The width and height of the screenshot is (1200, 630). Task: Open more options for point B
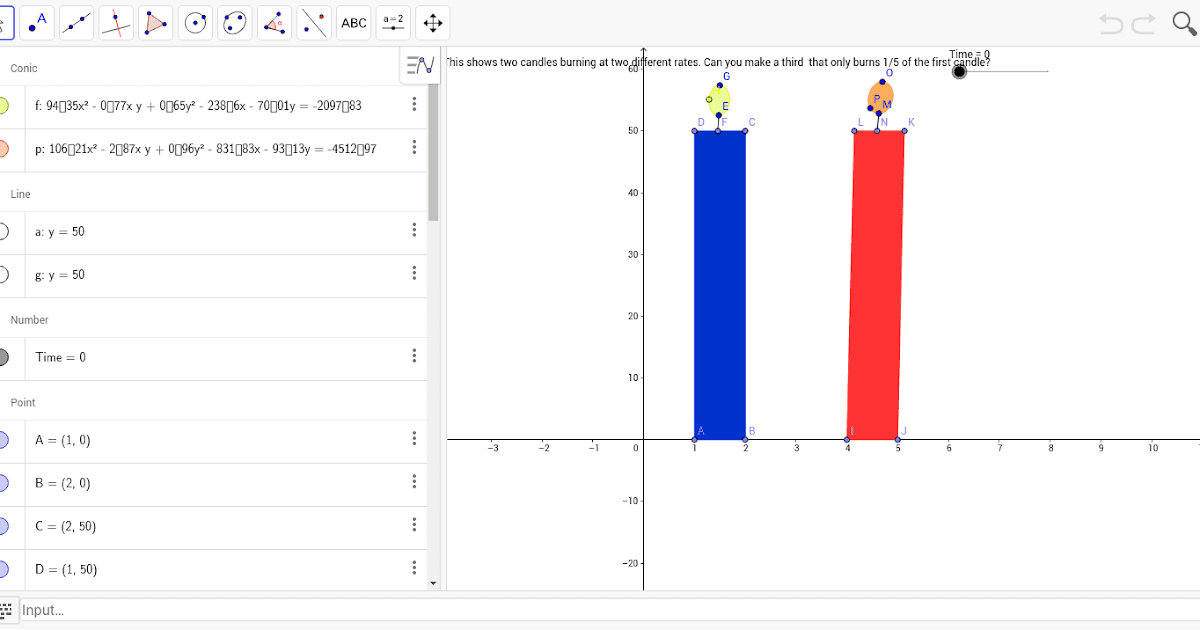pyautogui.click(x=414, y=482)
